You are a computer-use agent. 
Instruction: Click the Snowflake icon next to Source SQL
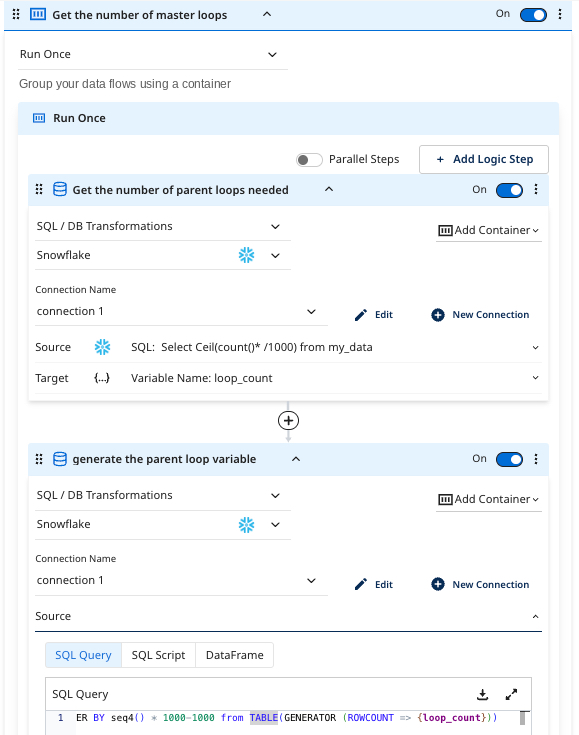[x=102, y=347]
